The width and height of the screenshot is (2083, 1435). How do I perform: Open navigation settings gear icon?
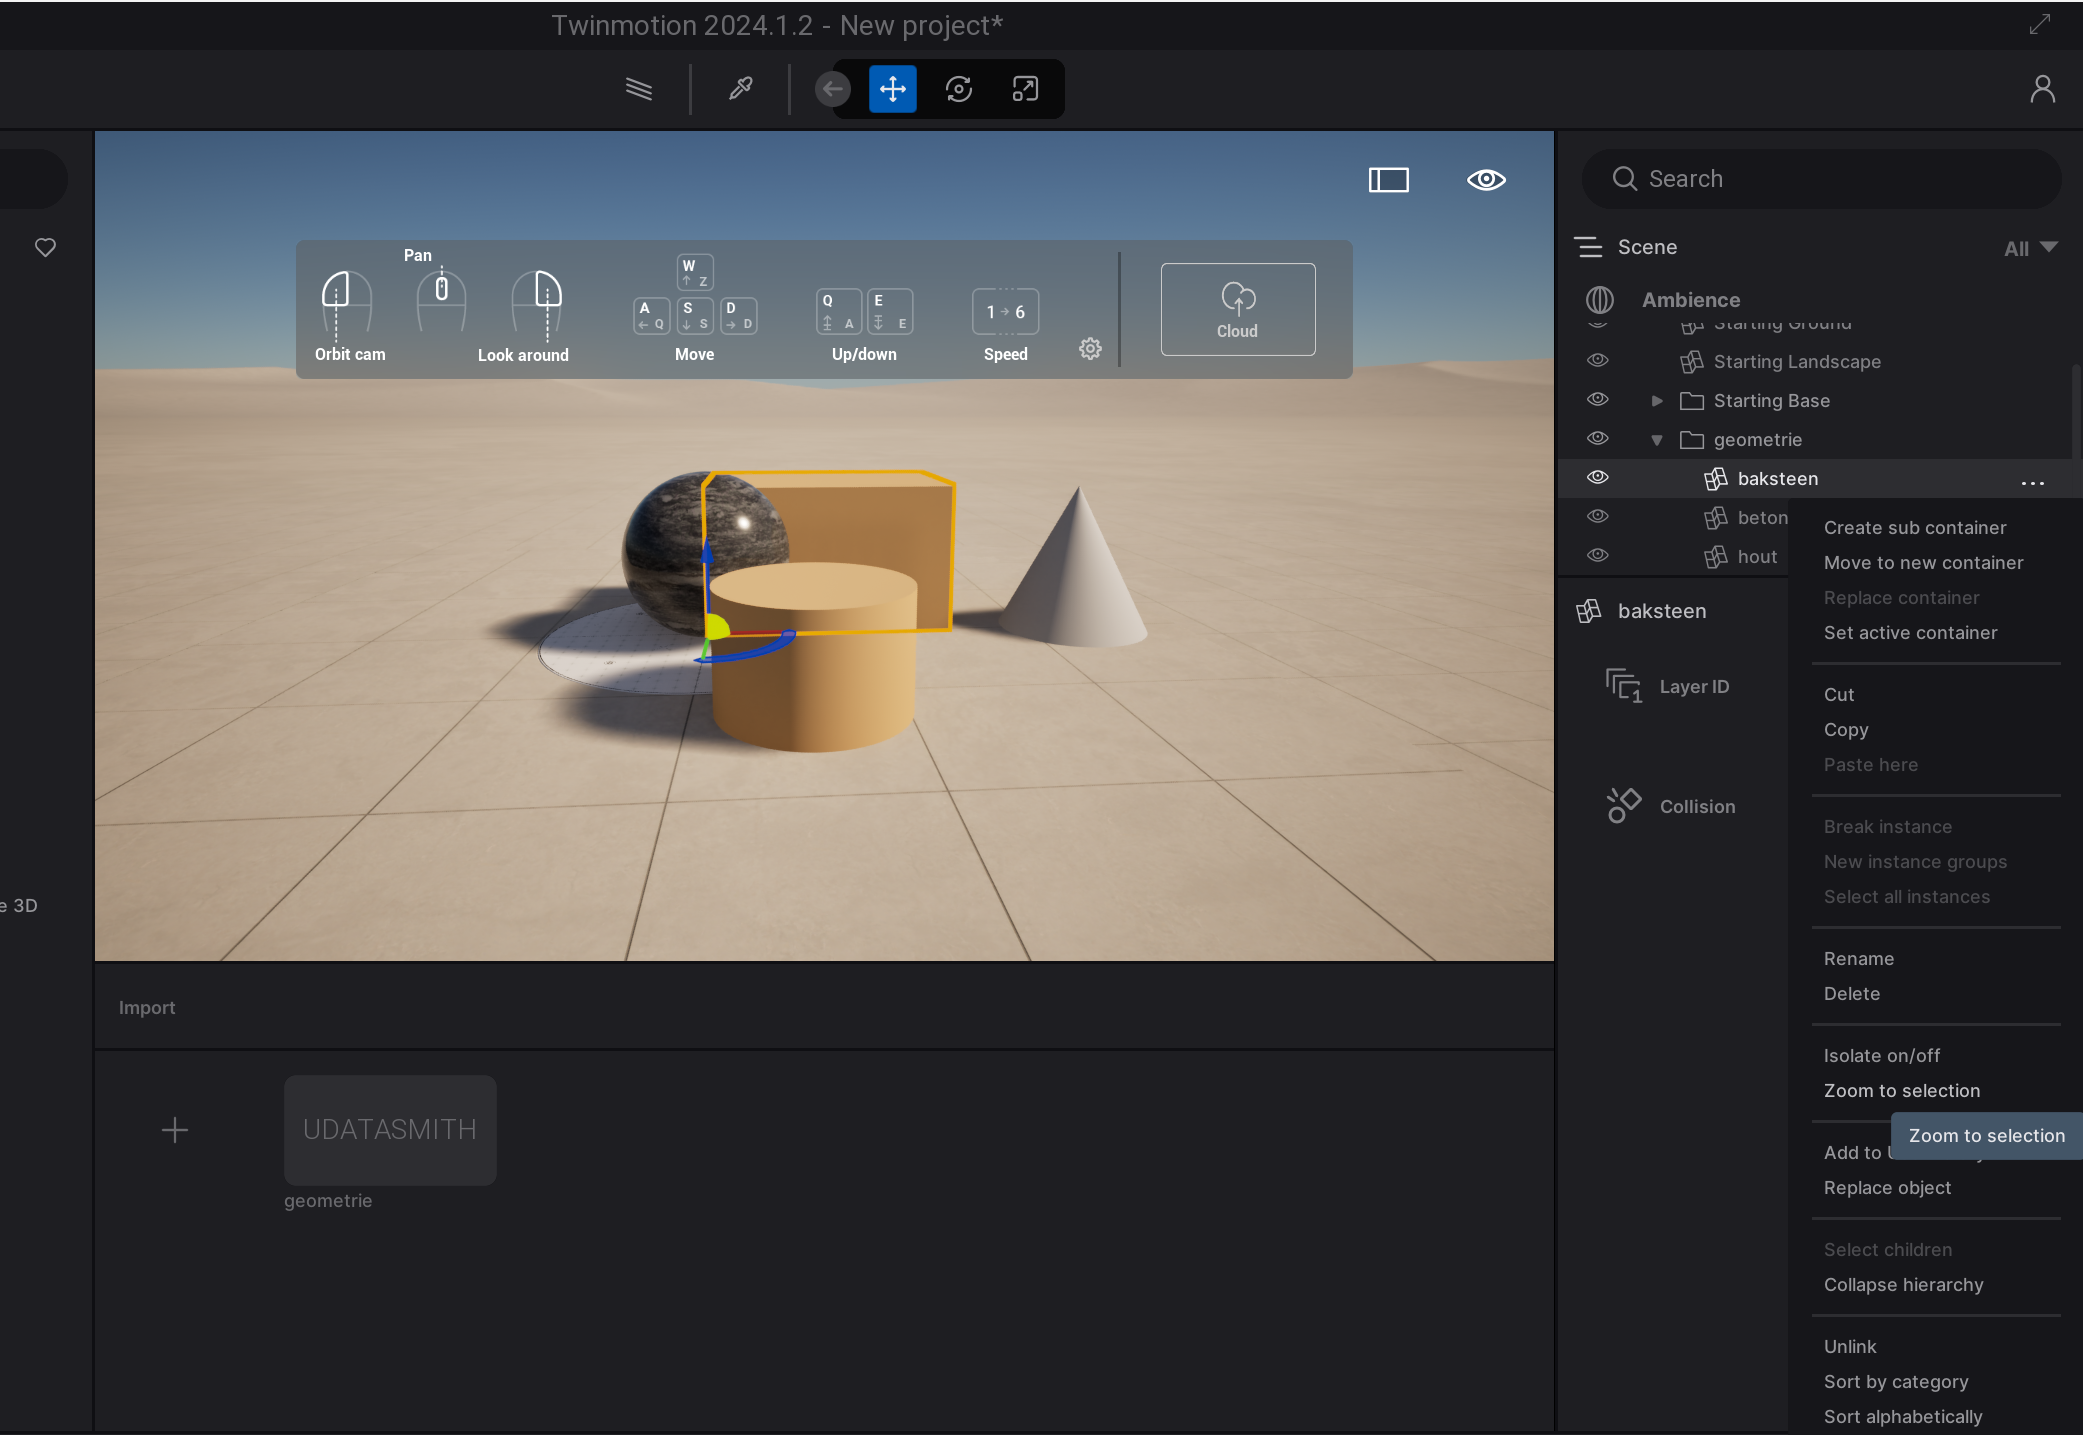(1090, 348)
